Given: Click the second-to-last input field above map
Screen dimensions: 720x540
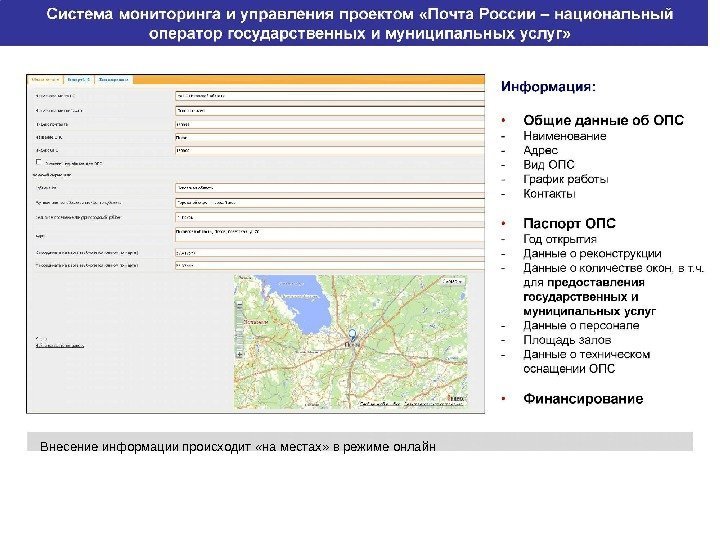Looking at the screenshot, I should click(x=330, y=253).
